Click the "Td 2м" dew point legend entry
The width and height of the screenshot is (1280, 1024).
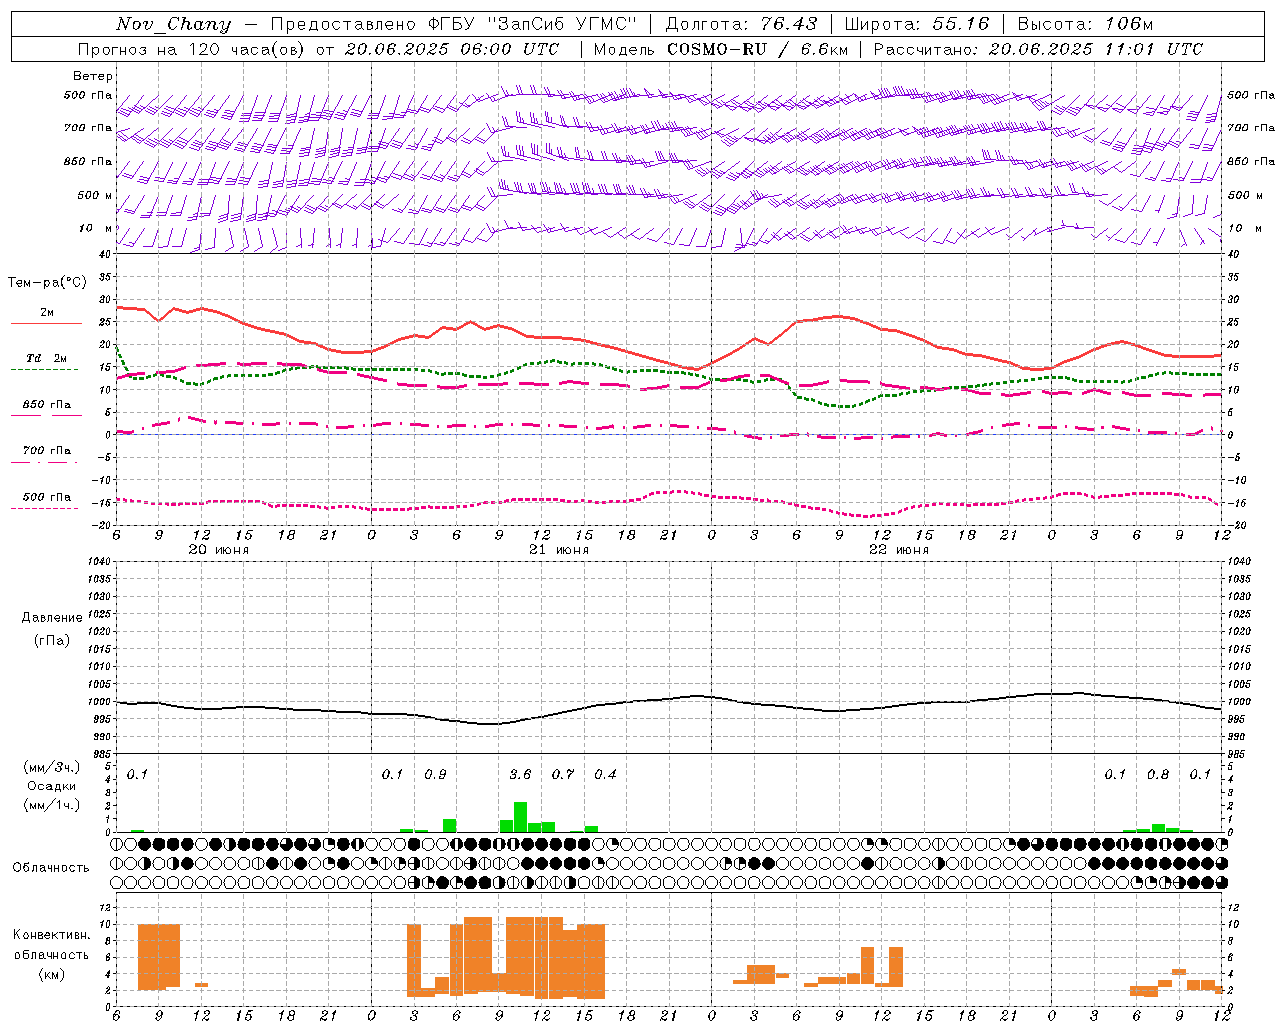click(x=46, y=358)
